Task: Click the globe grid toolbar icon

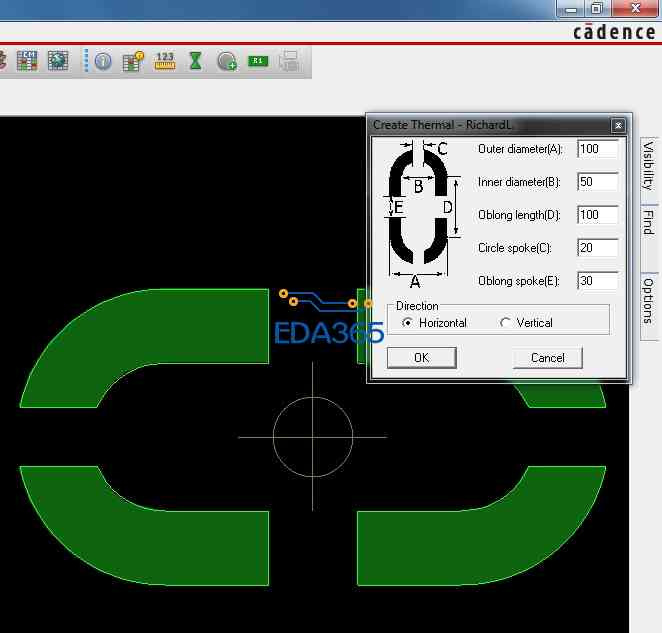Action: [x=58, y=61]
